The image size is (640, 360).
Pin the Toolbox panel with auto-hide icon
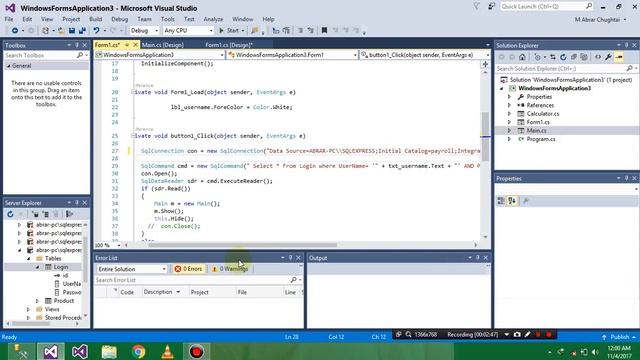coord(77,45)
